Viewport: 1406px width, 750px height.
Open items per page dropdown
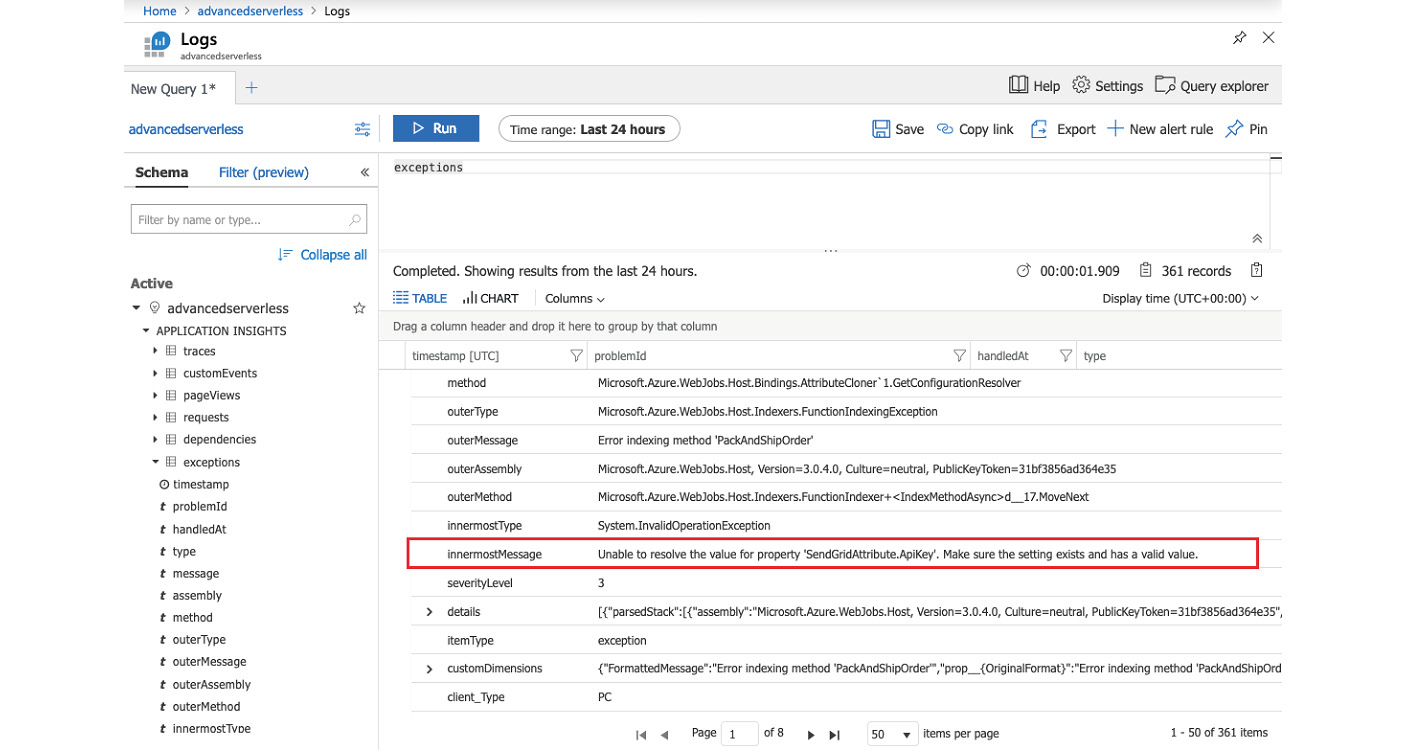[892, 734]
